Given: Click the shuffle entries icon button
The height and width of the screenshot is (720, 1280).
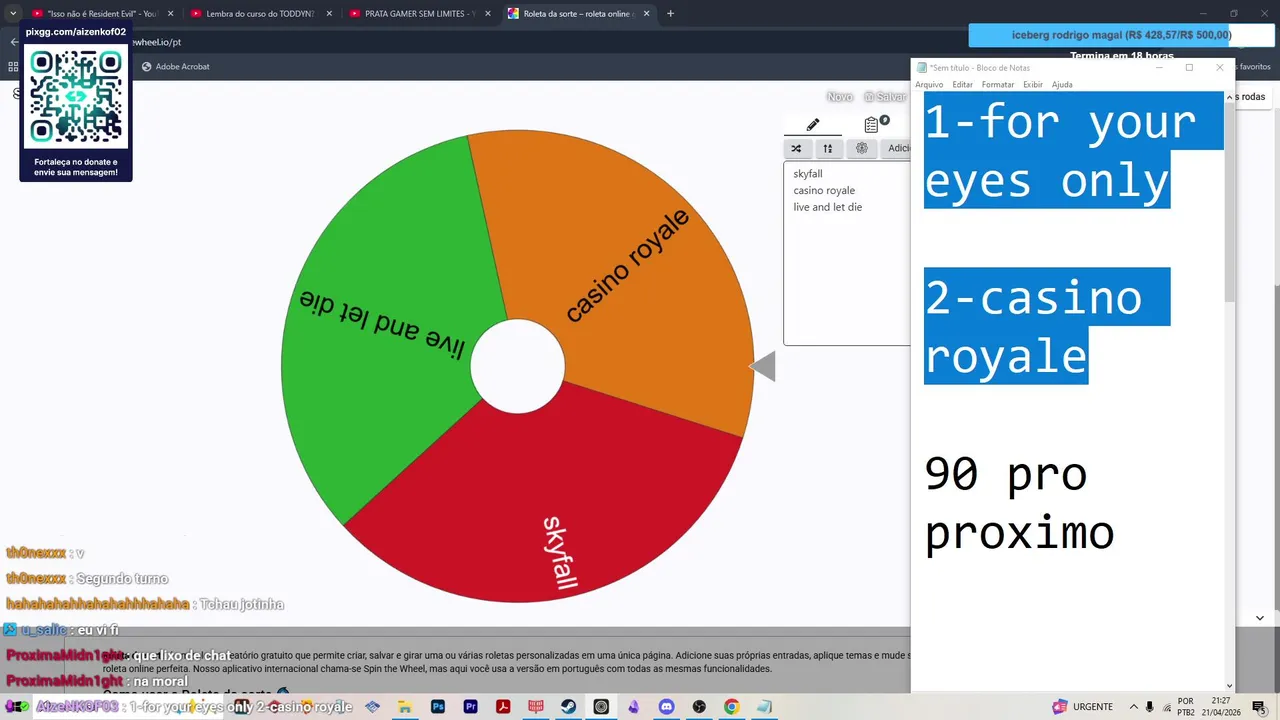Looking at the screenshot, I should [x=796, y=148].
